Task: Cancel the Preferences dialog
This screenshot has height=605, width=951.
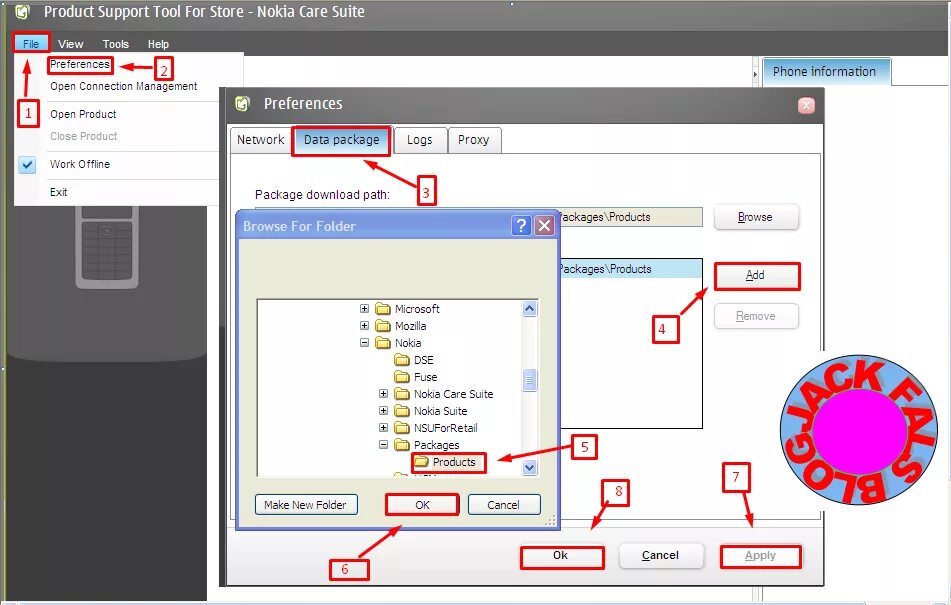Action: click(660, 555)
